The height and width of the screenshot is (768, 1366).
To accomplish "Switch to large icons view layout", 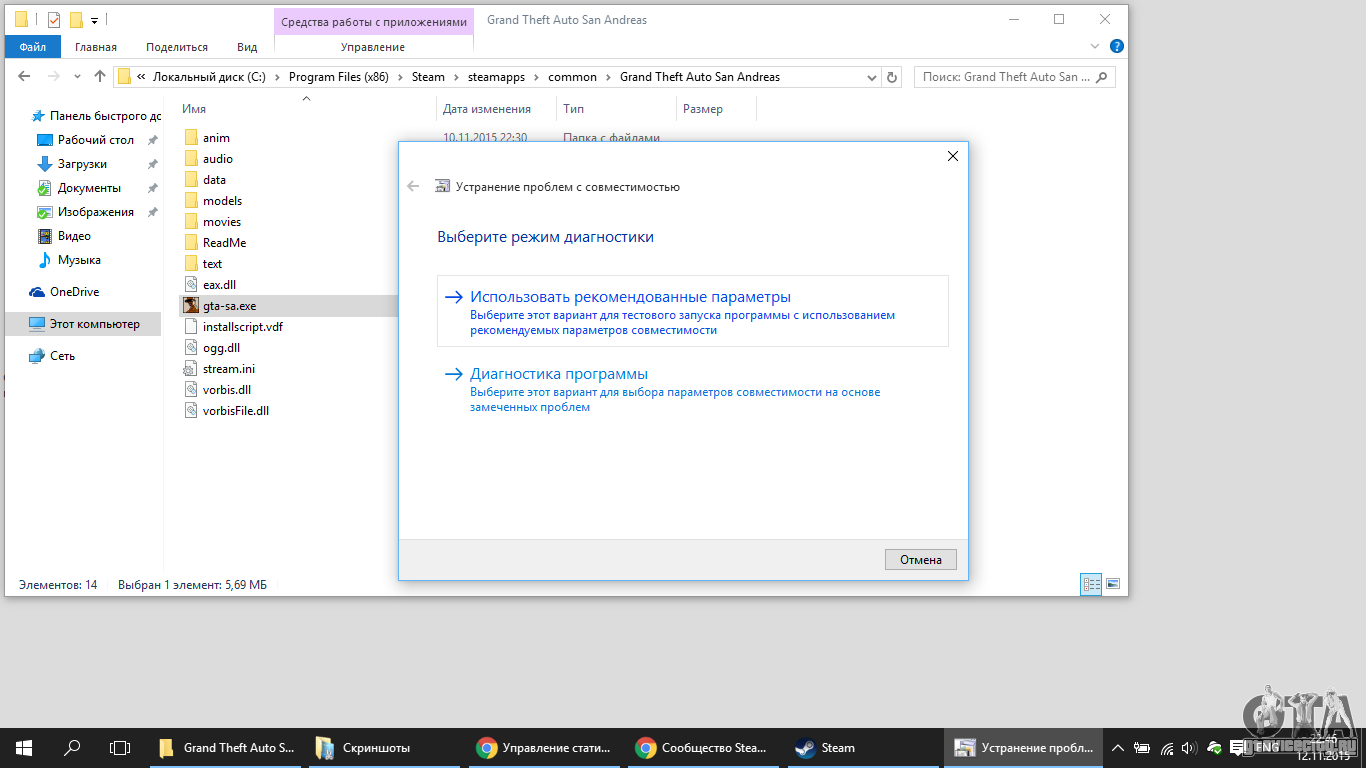I will point(1112,584).
